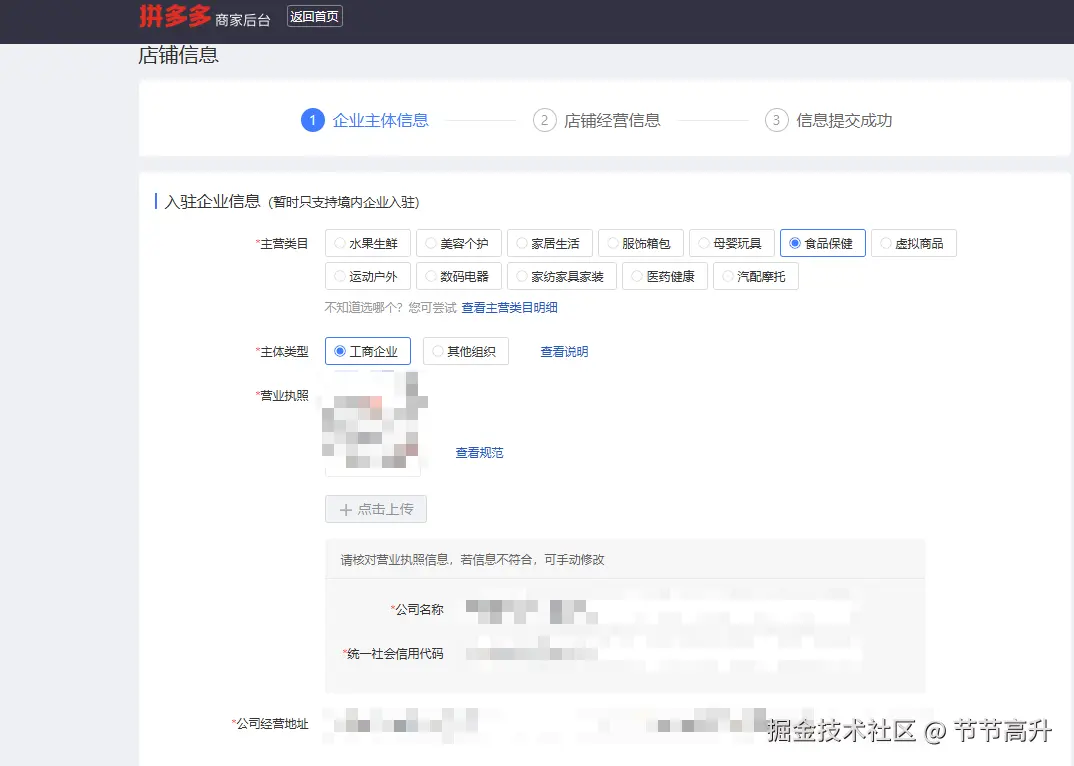Select 母婴玩具 category radio
Viewport: 1074px width, 766px height.
[x=732, y=243]
